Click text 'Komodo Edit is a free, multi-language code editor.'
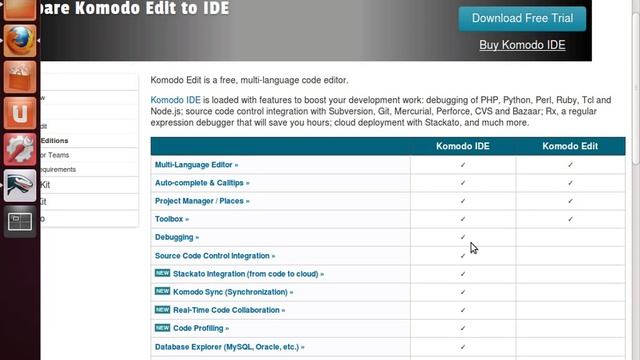 click(x=249, y=80)
